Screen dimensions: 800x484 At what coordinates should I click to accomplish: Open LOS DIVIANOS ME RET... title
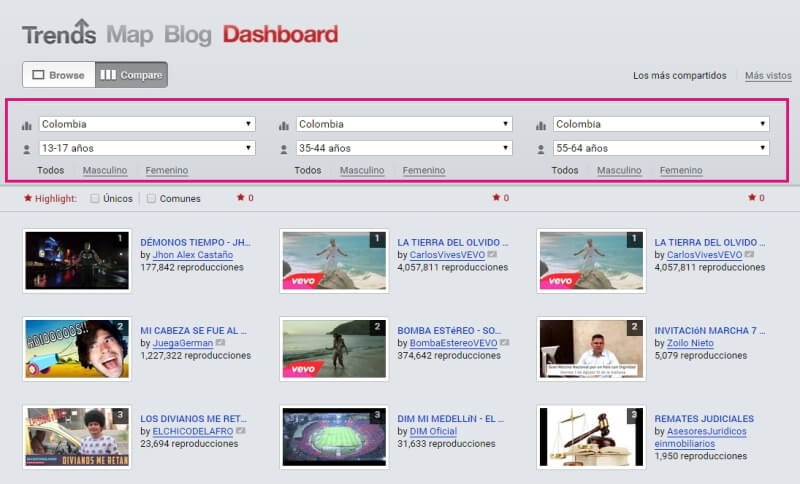coord(193,419)
